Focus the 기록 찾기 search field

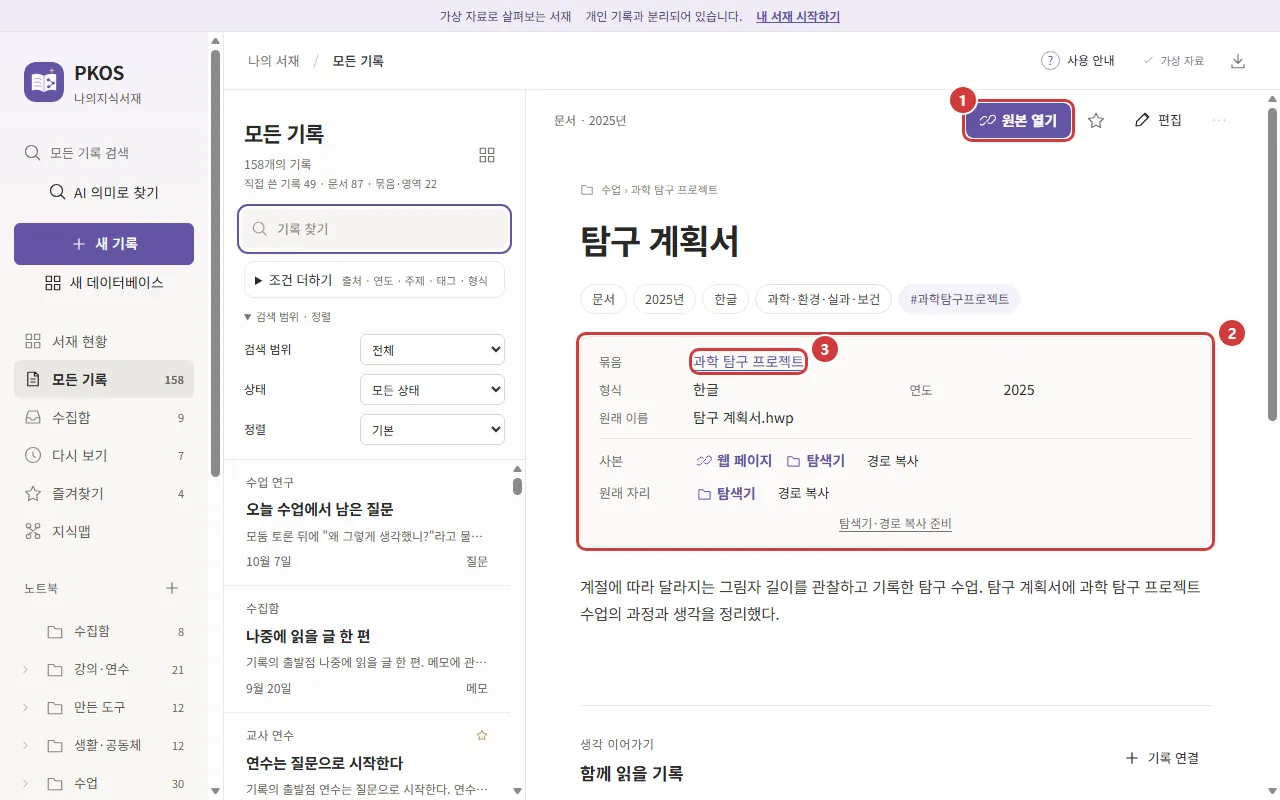pos(374,229)
